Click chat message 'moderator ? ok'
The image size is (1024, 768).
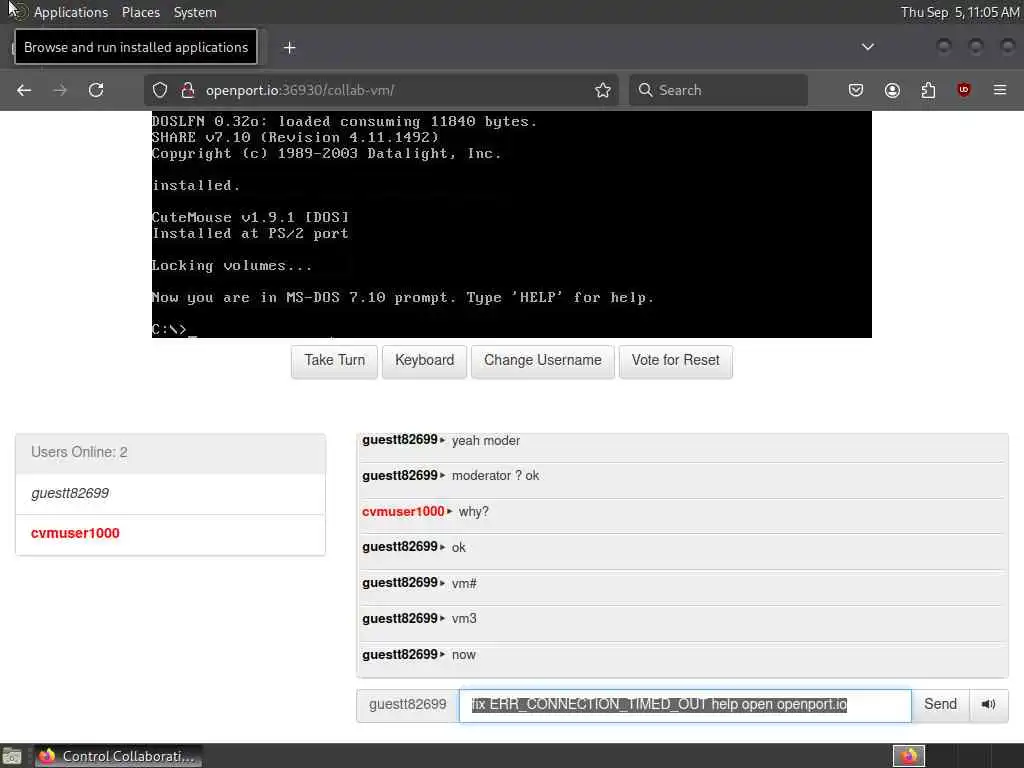pyautogui.click(x=496, y=476)
